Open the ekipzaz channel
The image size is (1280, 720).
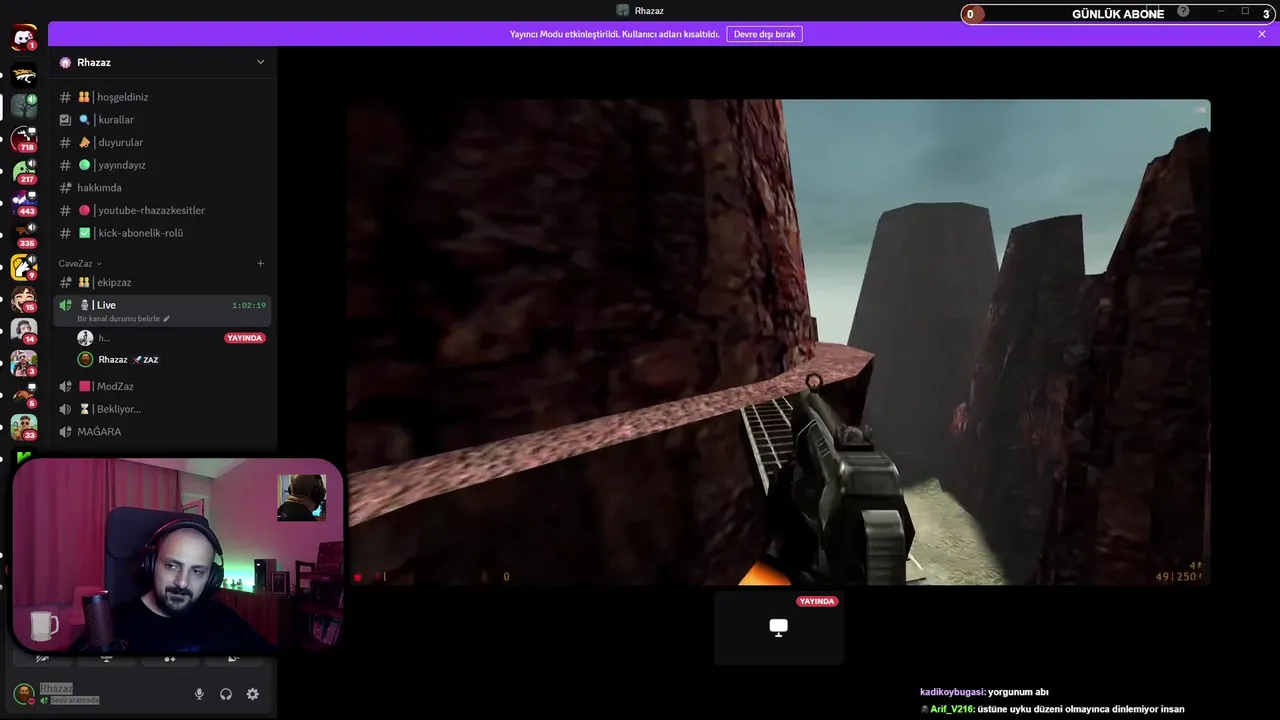click(162, 282)
